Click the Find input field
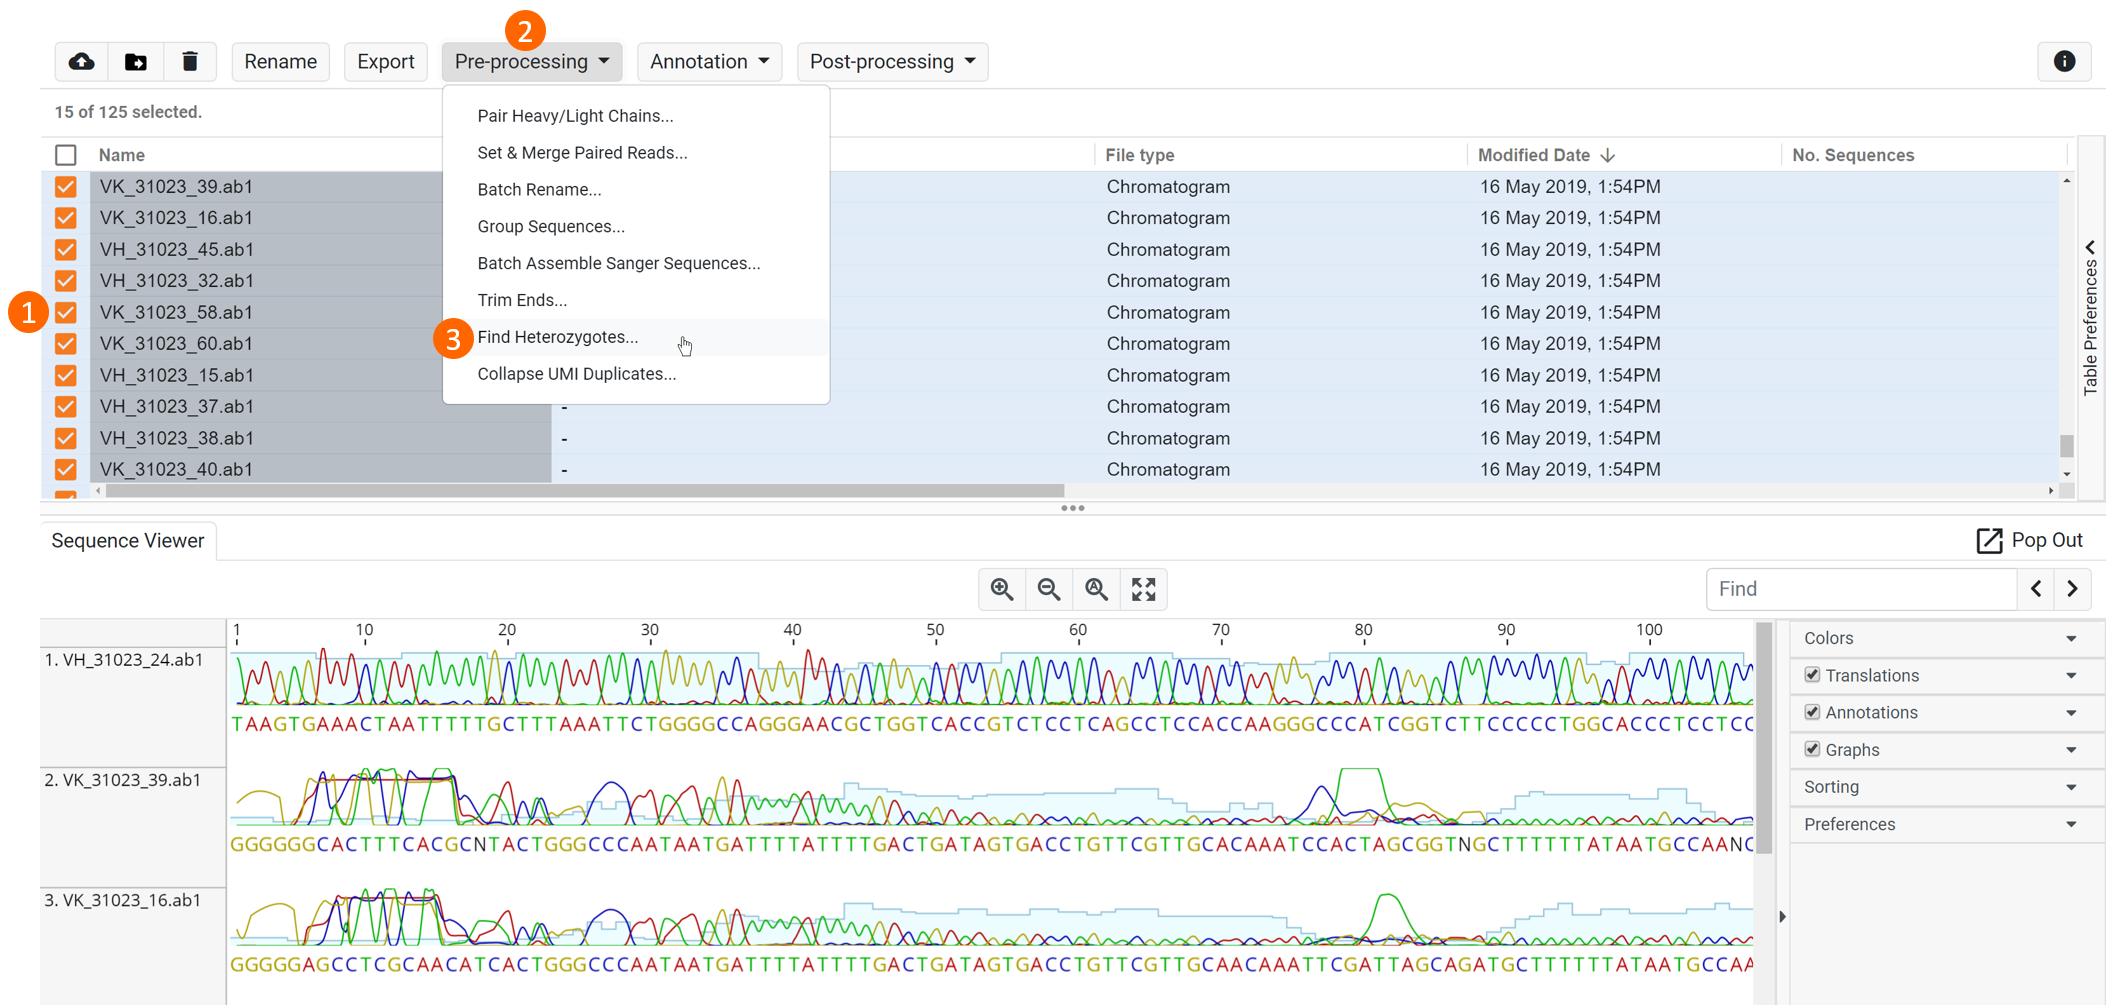Viewport: 2106px width, 1005px height. click(x=1860, y=589)
